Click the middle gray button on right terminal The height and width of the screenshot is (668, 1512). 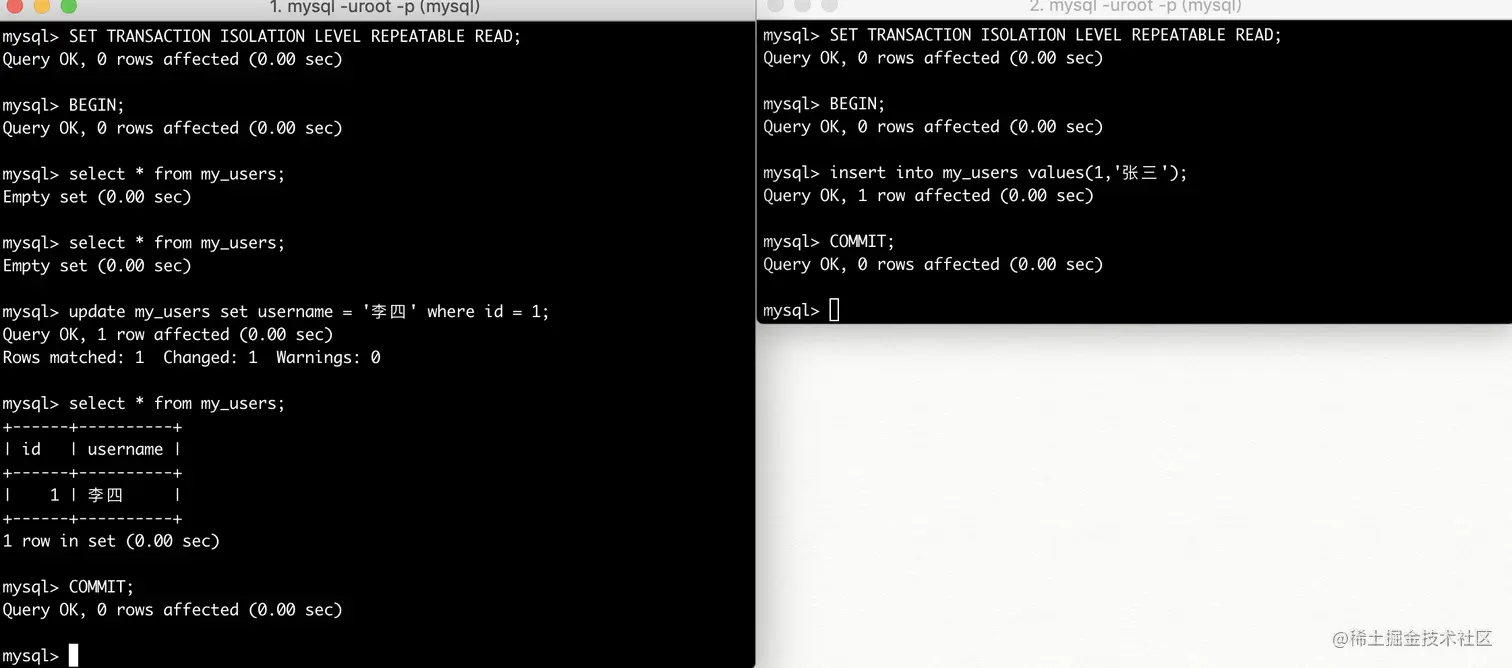click(x=802, y=6)
